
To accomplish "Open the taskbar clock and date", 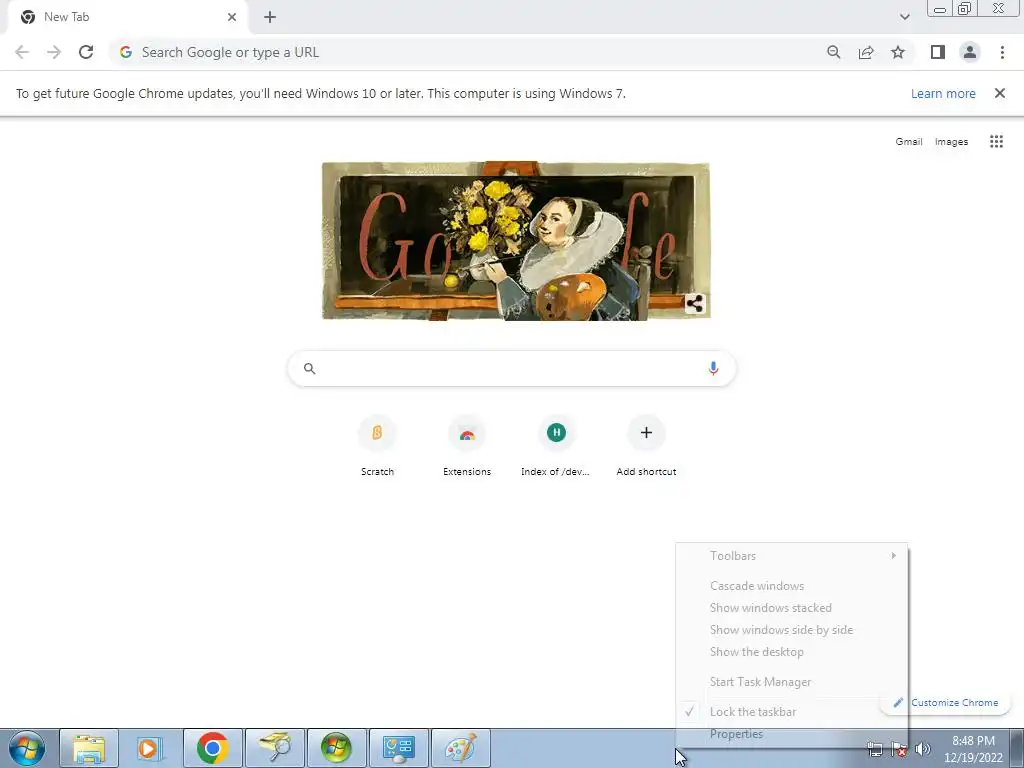I will (x=973, y=749).
